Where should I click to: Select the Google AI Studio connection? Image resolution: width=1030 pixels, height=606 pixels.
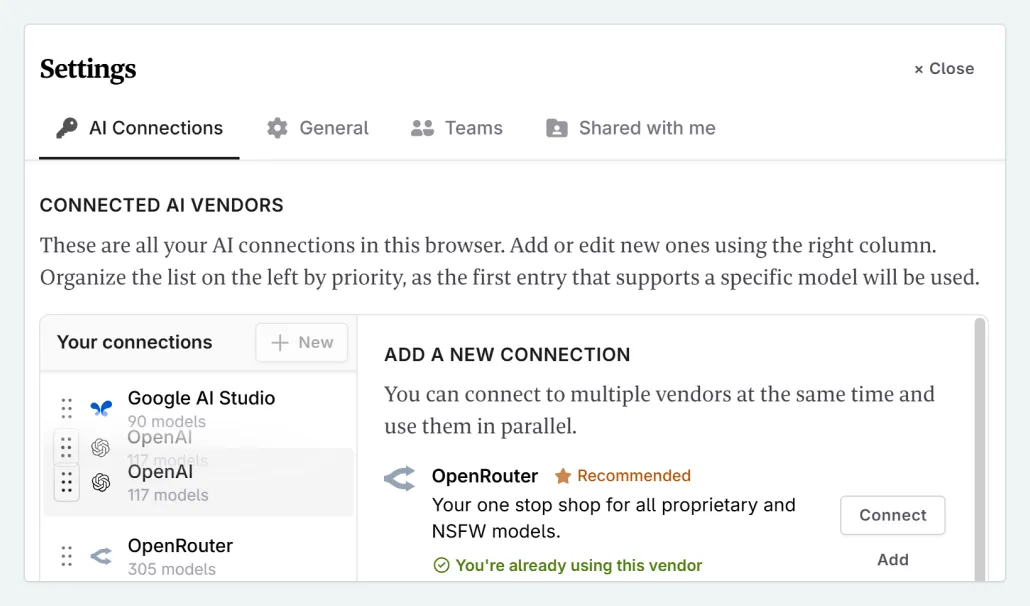coord(201,399)
